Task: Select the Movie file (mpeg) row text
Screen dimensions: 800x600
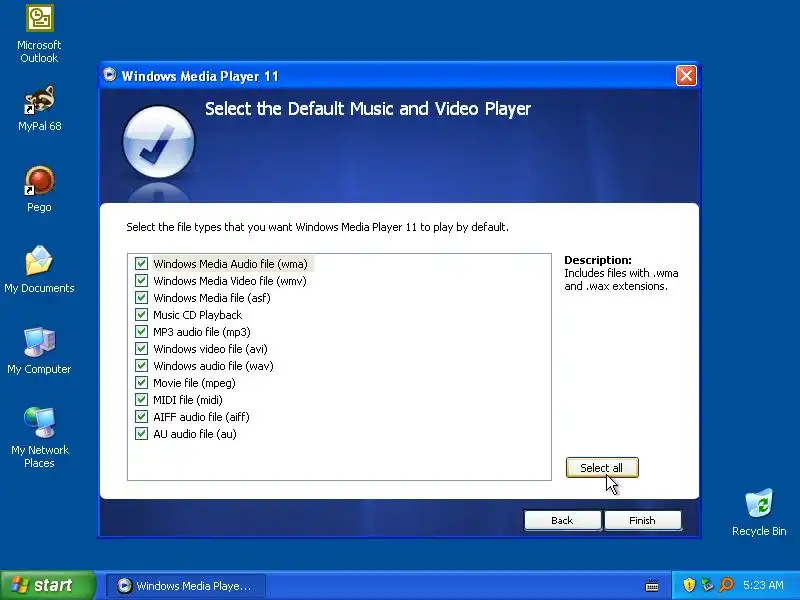Action: (x=194, y=383)
